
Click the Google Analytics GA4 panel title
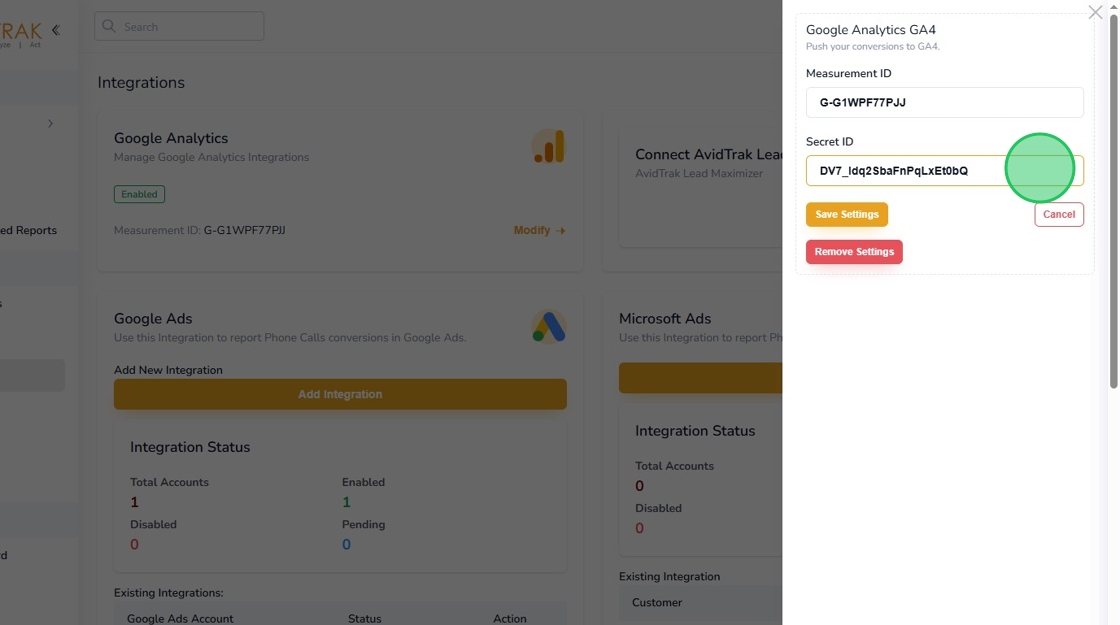coord(871,30)
